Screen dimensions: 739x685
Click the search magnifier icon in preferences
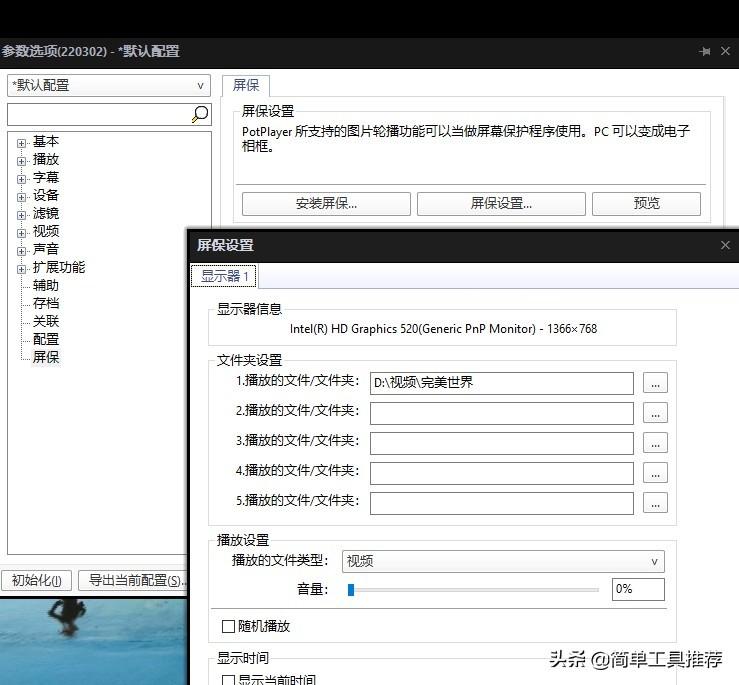[x=200, y=114]
